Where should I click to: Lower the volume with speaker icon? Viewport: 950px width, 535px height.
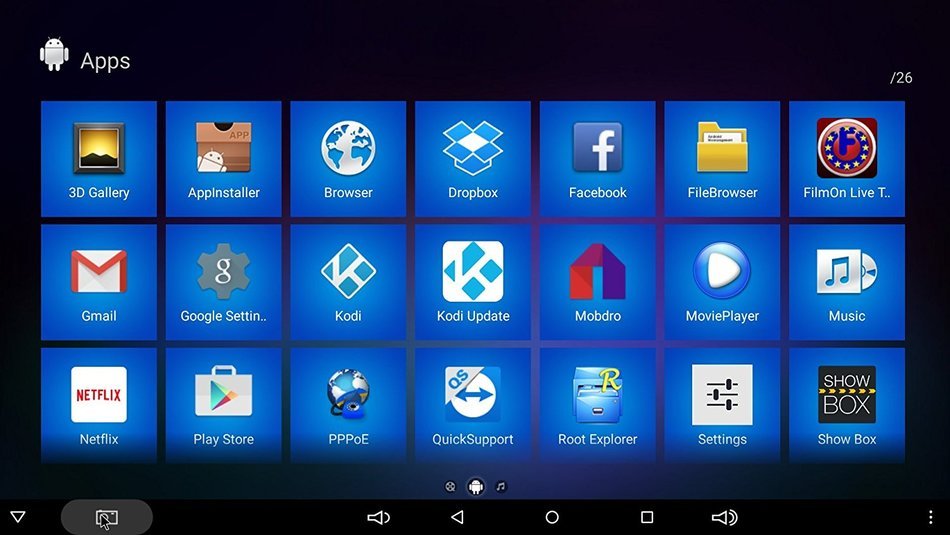[x=379, y=517]
